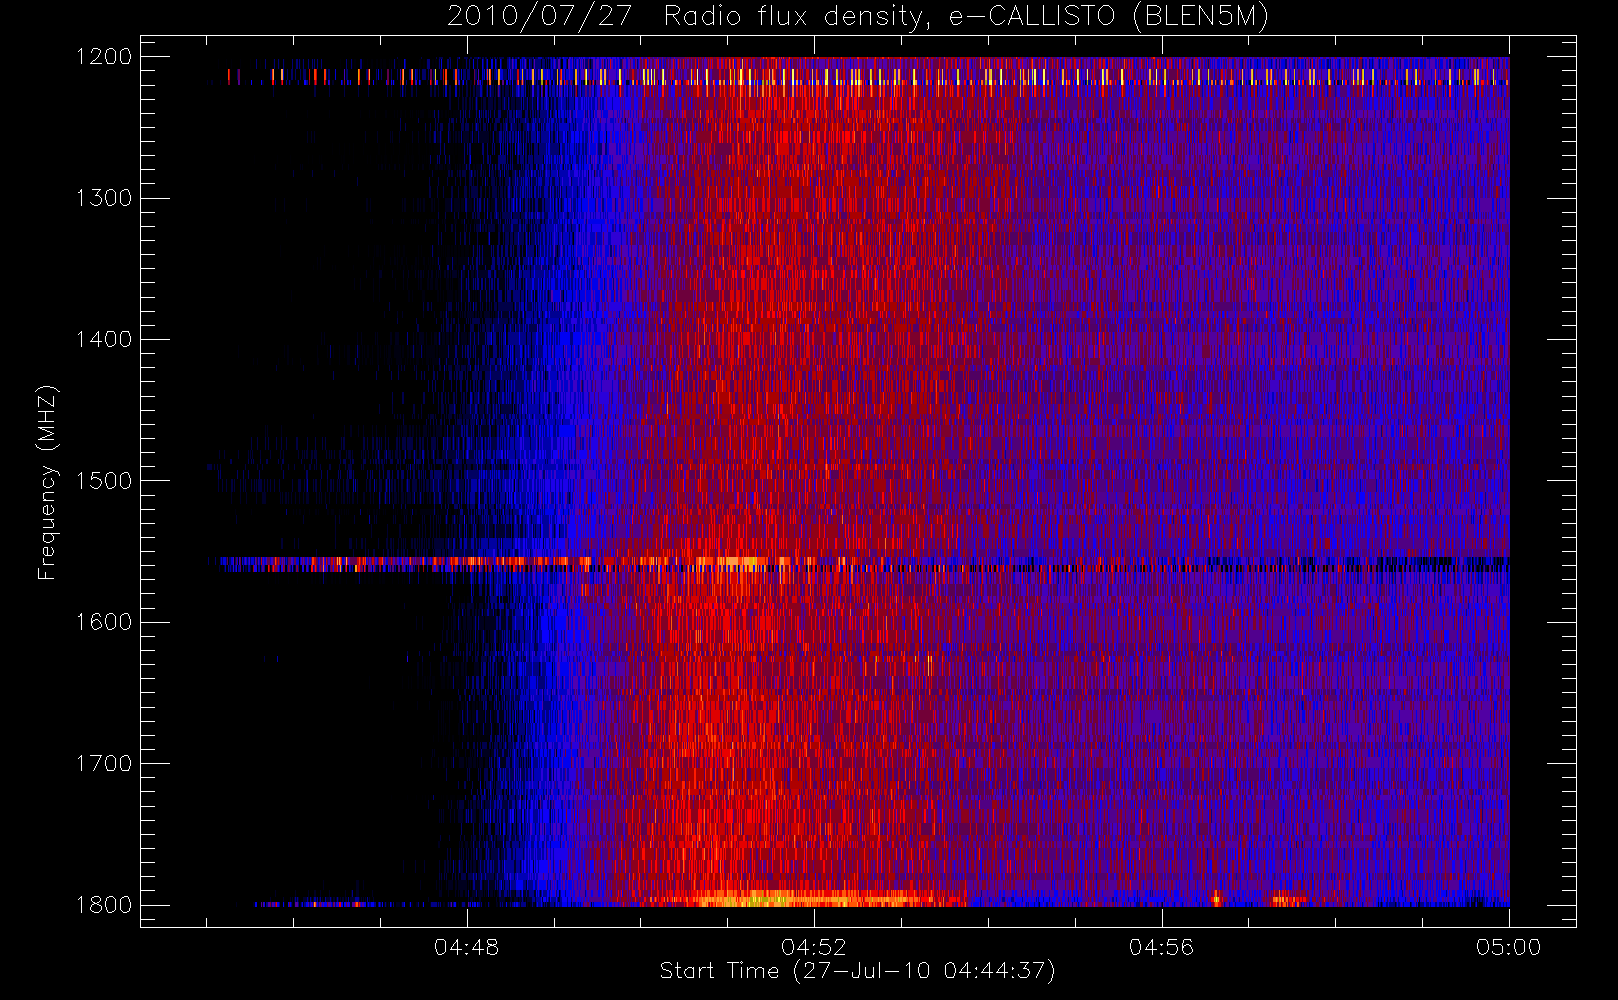Click the 1400 frequency tick label
Image resolution: width=1618 pixels, height=1000 pixels.
point(104,340)
